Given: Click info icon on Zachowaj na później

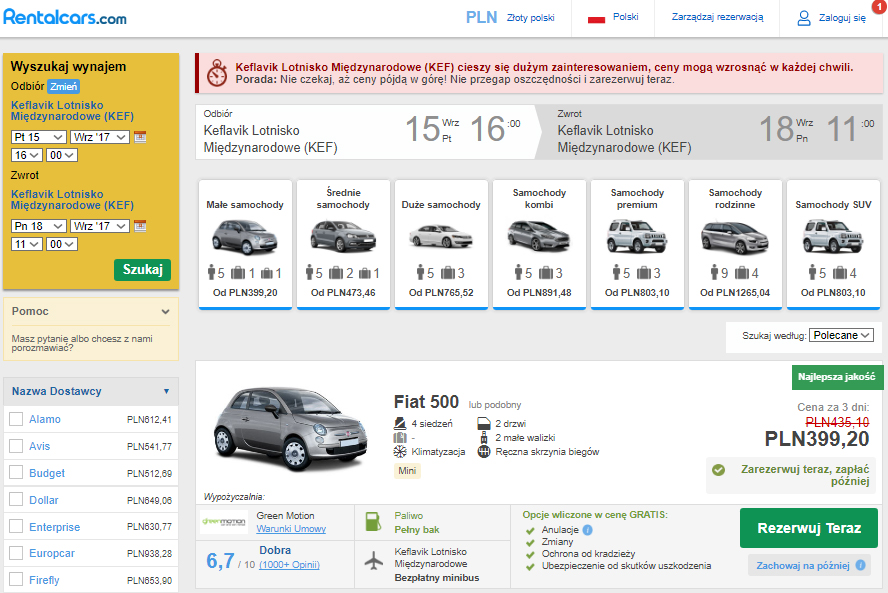Looking at the screenshot, I should (x=858, y=565).
